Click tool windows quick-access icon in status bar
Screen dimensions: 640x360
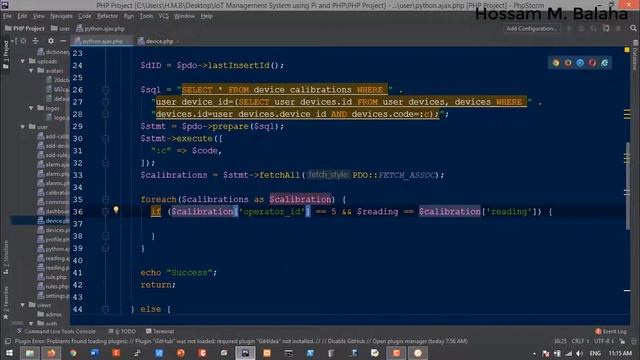point(8,341)
